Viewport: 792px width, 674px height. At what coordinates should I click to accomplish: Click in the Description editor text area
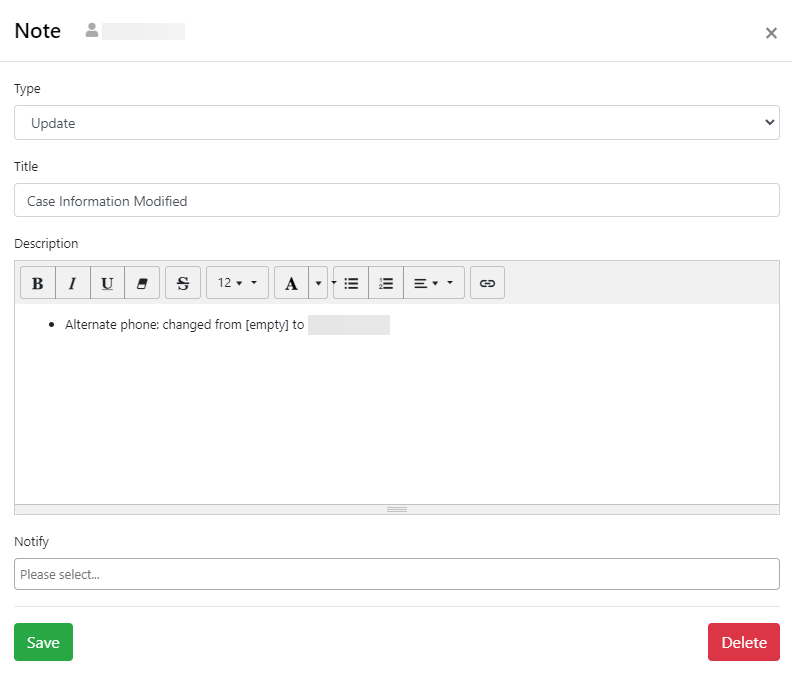(396, 410)
